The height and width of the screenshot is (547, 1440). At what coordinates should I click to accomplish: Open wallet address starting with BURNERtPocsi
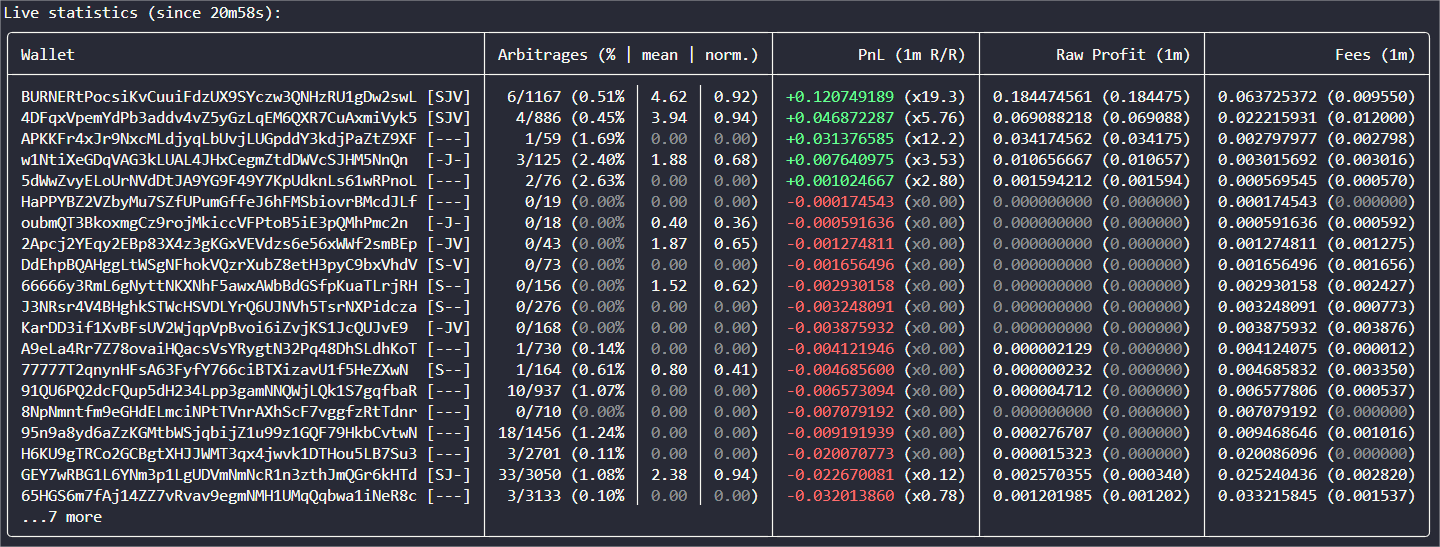click(218, 97)
